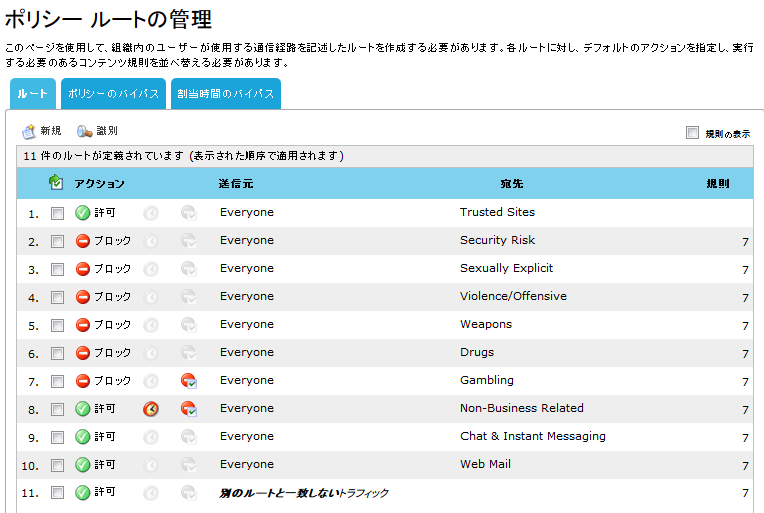Image resolution: width=764 pixels, height=513 pixels.
Task: Click the 別のルートと一致しないトラフィック entry
Action: pos(304,493)
